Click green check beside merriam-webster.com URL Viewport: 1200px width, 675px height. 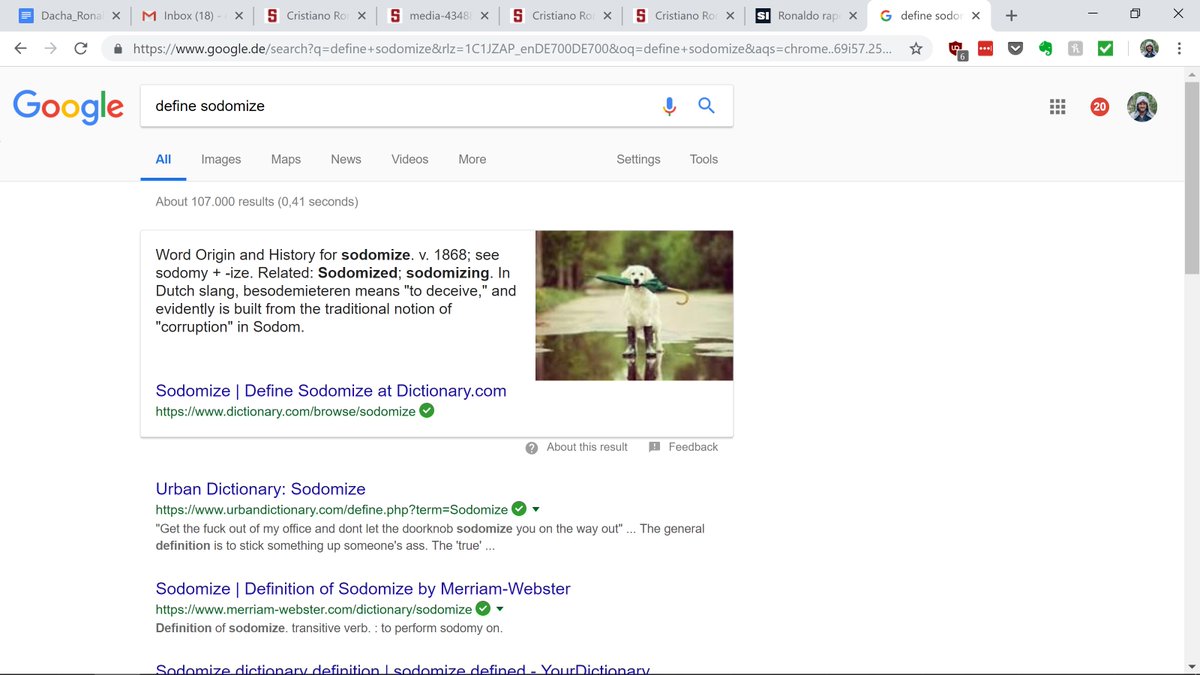(x=483, y=609)
